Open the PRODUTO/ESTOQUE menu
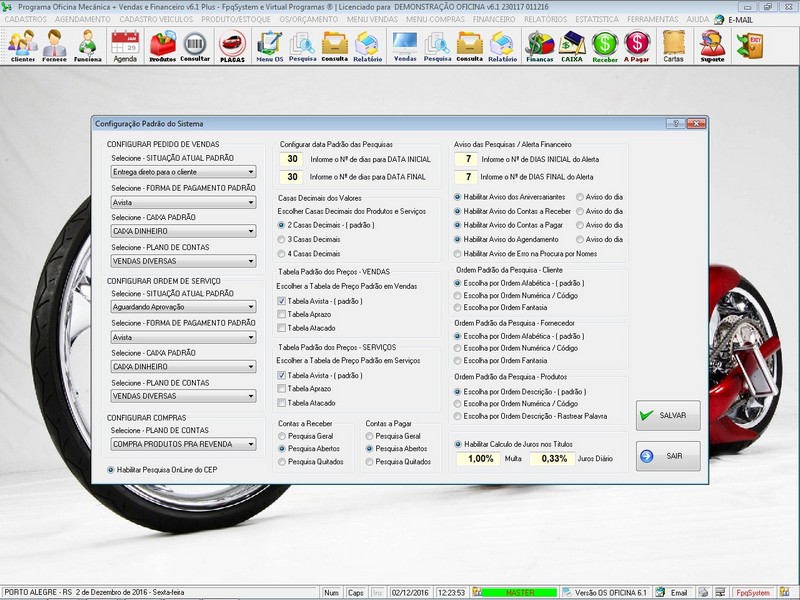This screenshot has width=800, height=600. (236, 19)
